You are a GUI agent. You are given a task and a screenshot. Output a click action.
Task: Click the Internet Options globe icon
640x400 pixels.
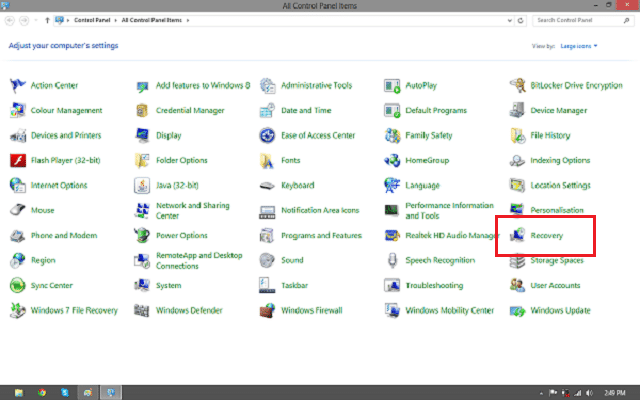tap(18, 185)
